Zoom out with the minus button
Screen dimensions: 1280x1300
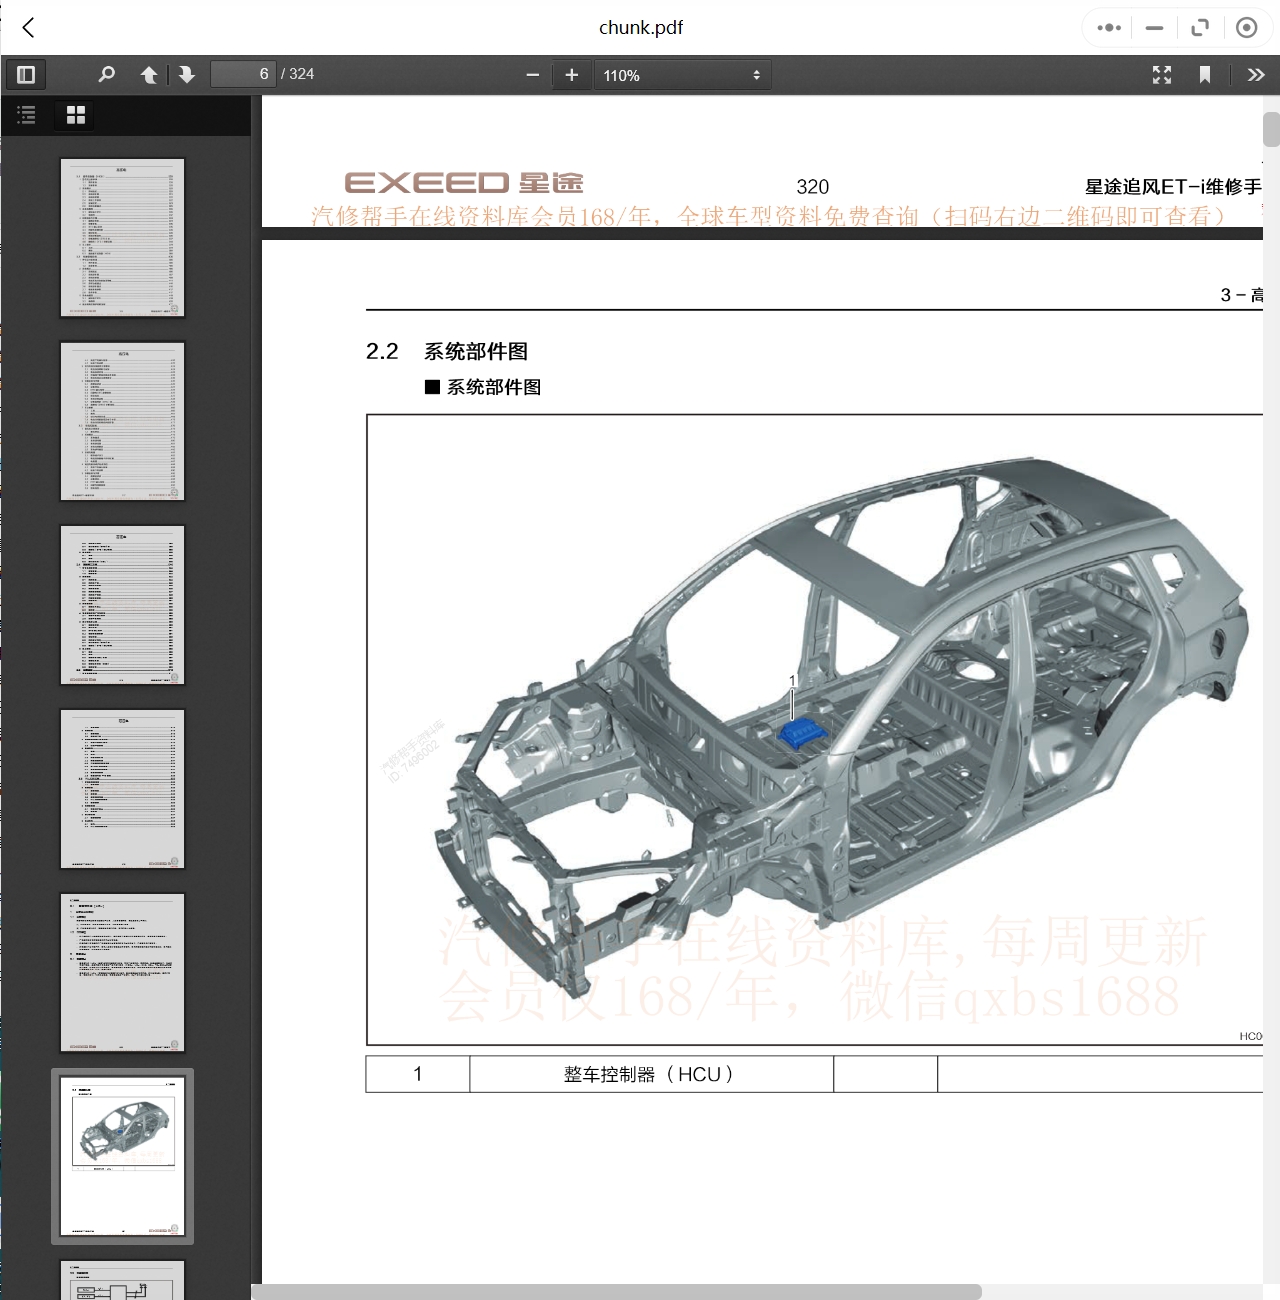tap(532, 75)
